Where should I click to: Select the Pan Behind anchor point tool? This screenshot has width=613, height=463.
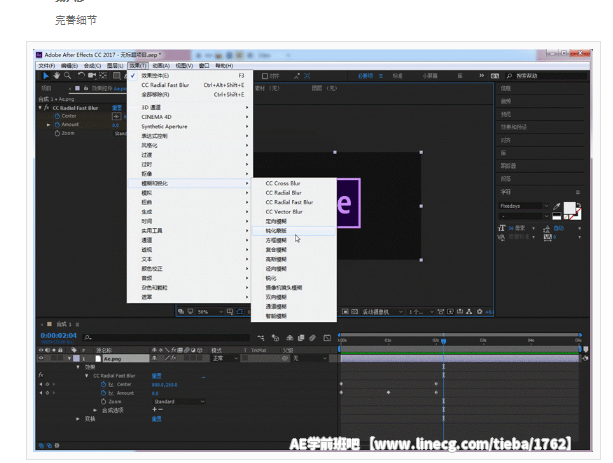pyautogui.click(x=103, y=75)
